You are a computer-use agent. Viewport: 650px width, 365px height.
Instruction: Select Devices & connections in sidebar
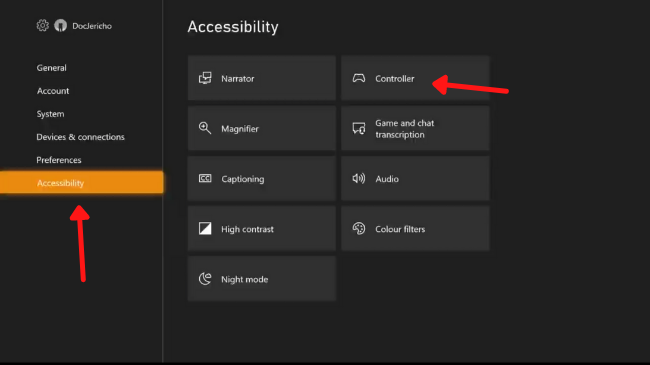[x=80, y=137]
